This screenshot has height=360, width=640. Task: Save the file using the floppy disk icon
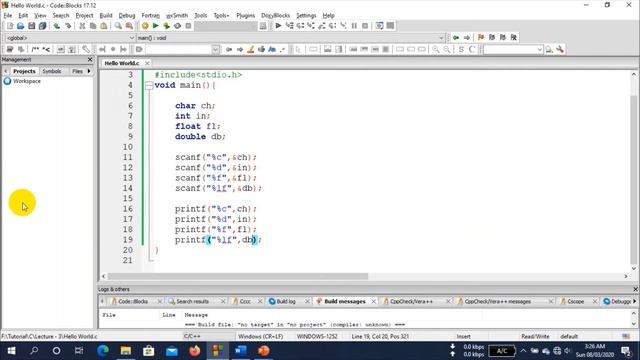pyautogui.click(x=31, y=26)
